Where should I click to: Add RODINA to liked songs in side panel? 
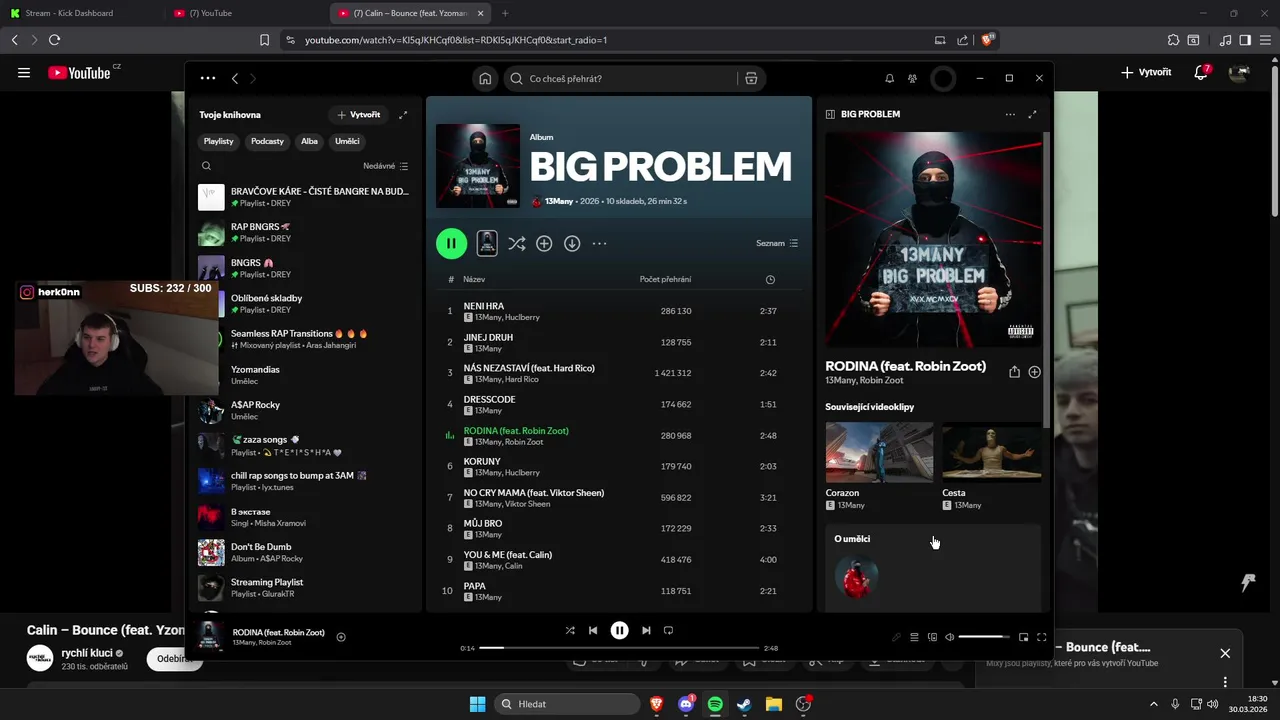click(x=1035, y=372)
